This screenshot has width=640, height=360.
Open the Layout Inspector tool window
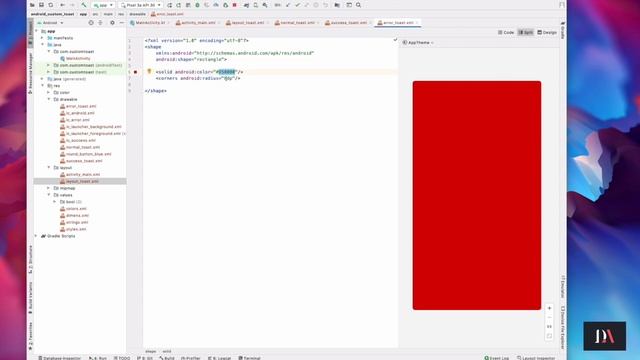(x=536, y=358)
